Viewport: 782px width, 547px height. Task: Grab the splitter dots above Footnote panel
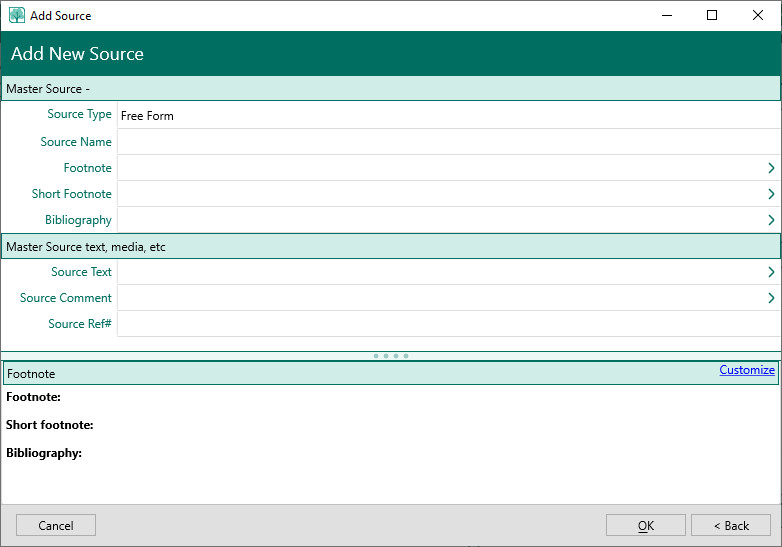[391, 355]
